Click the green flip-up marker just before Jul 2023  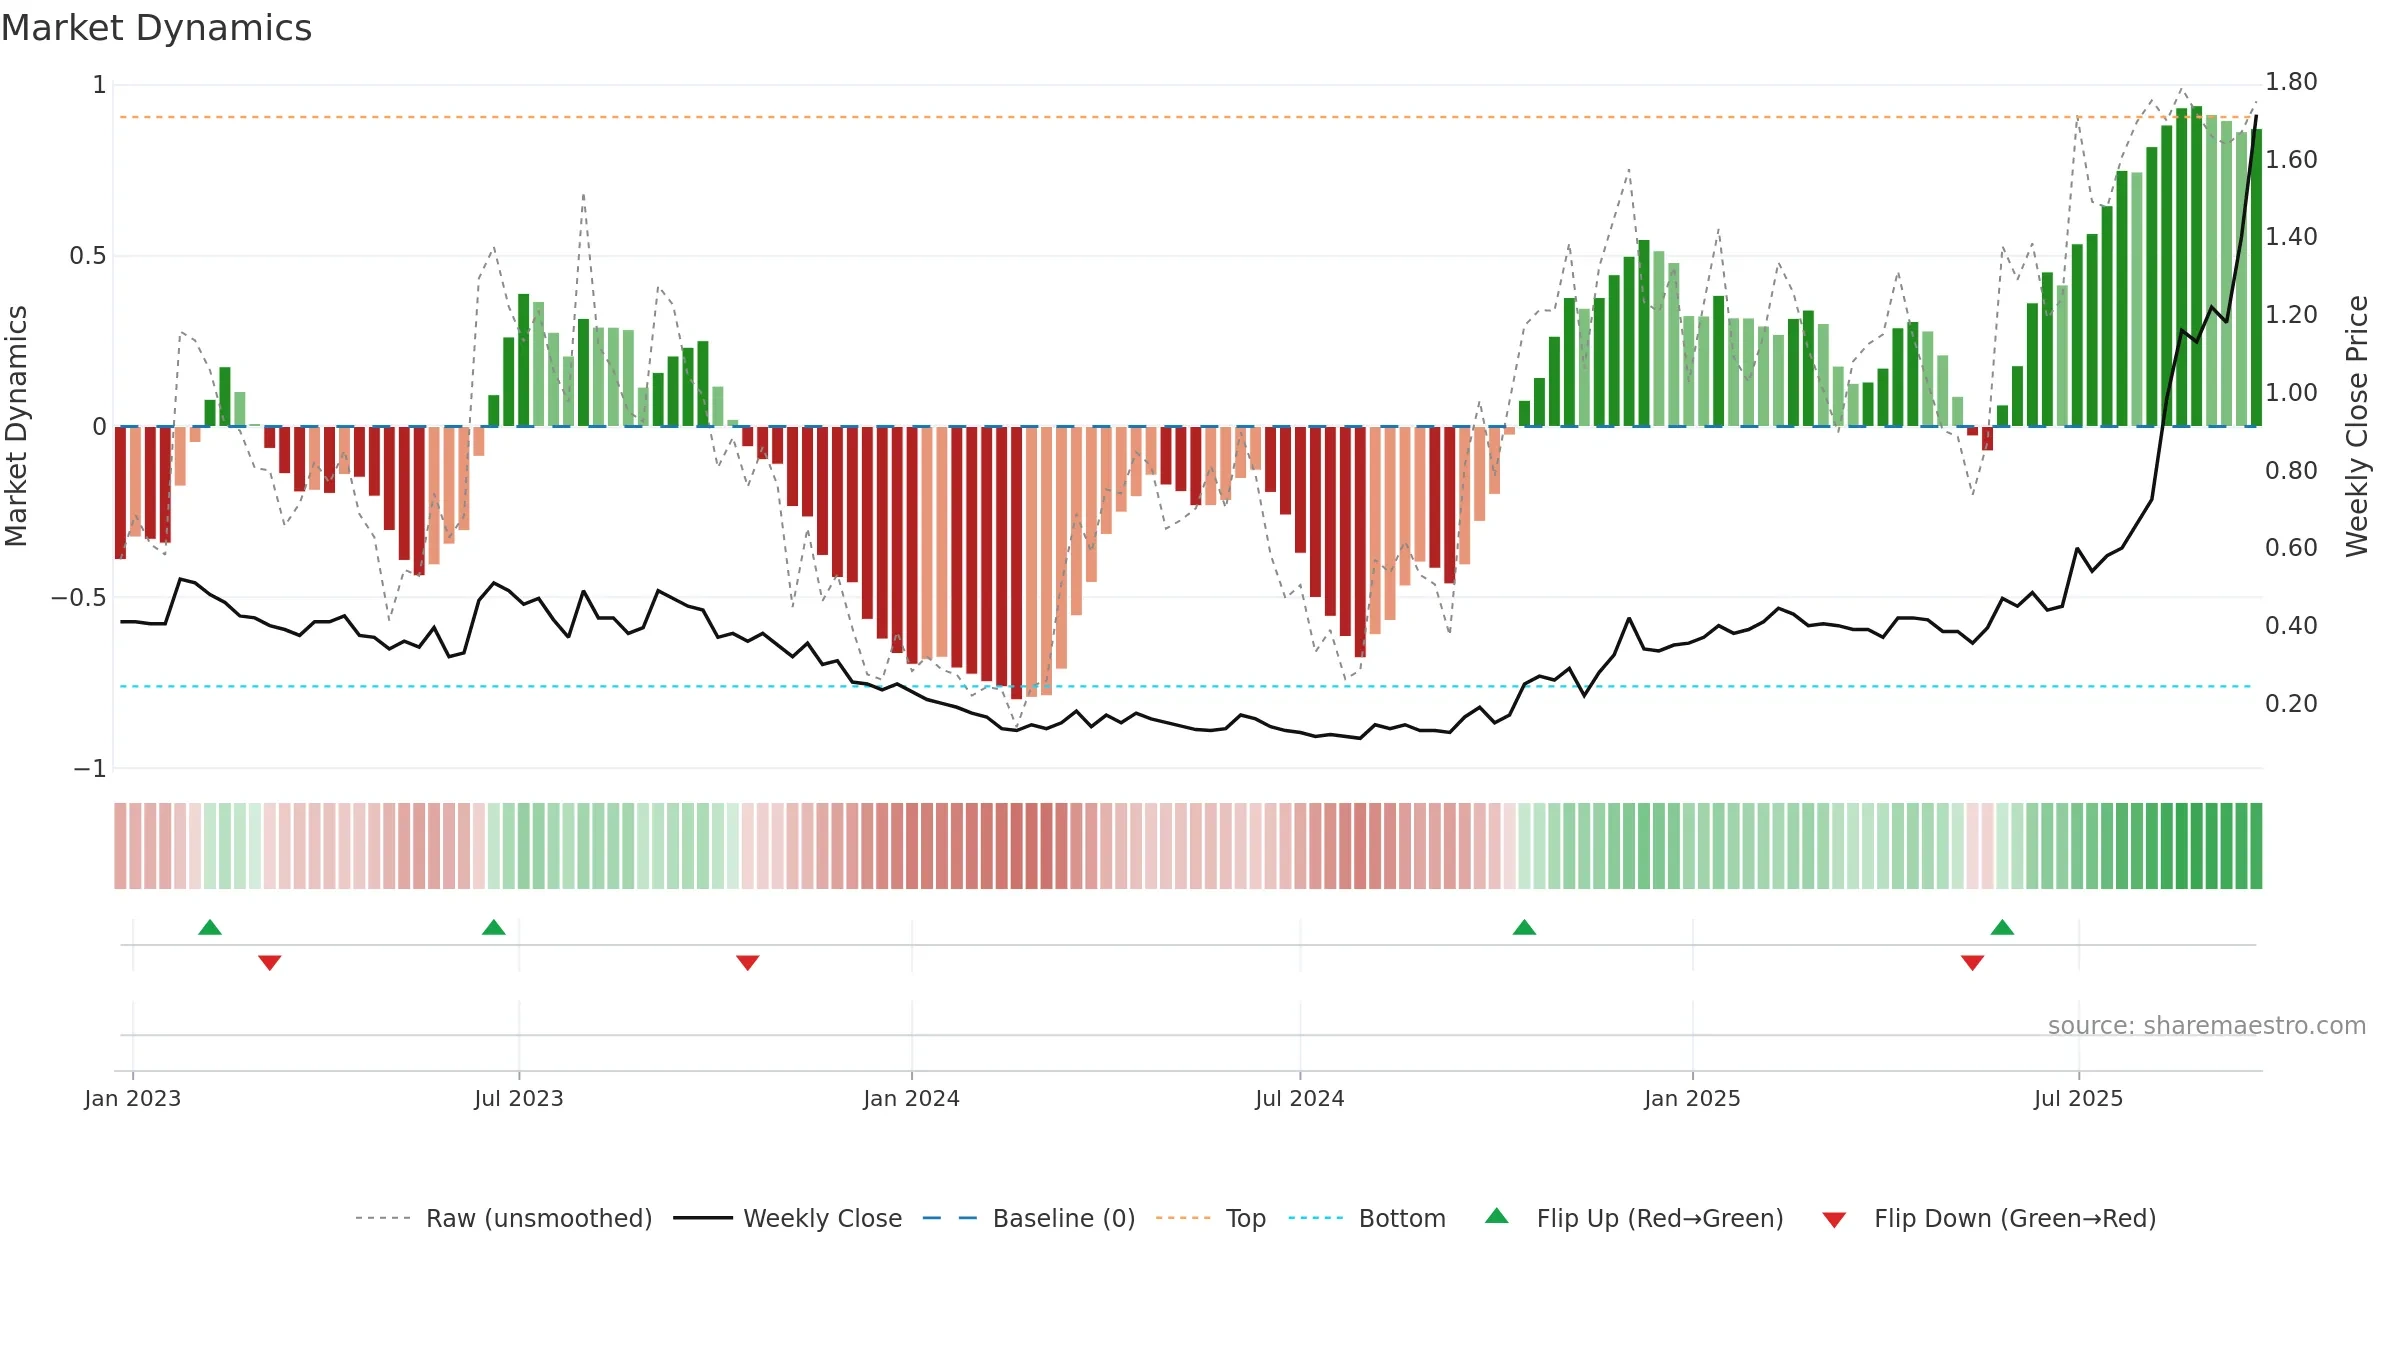[494, 928]
